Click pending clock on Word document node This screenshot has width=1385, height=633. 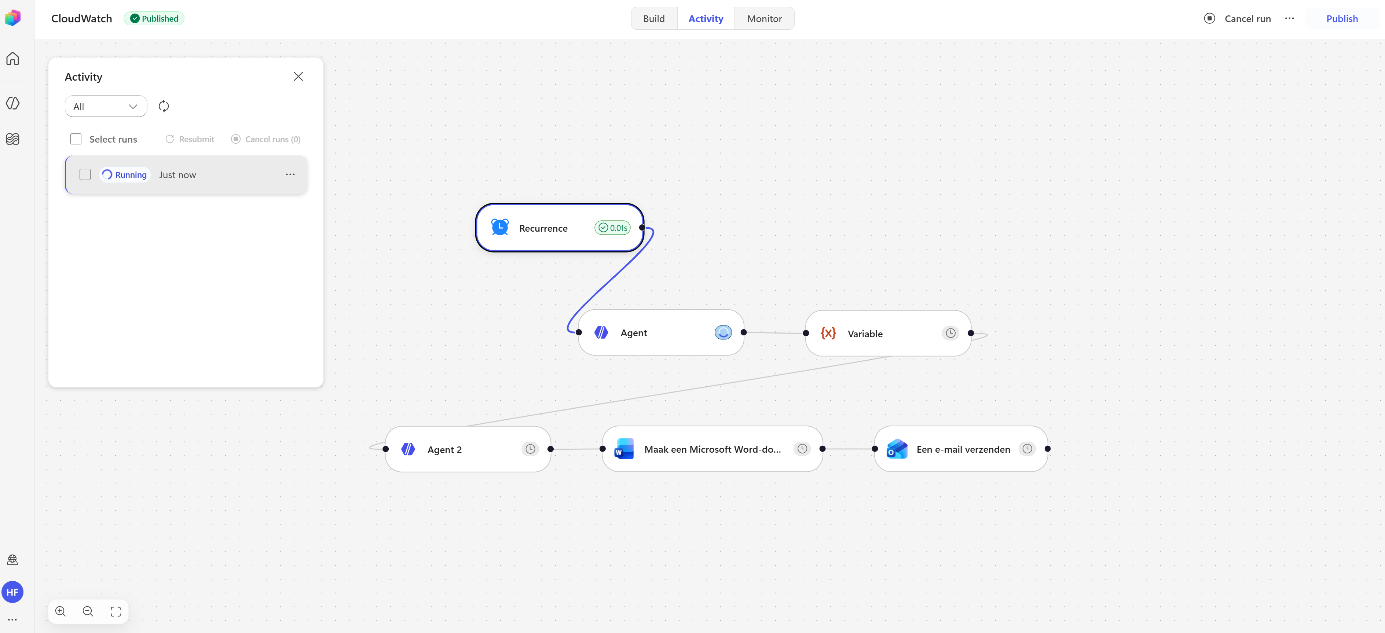click(x=802, y=449)
